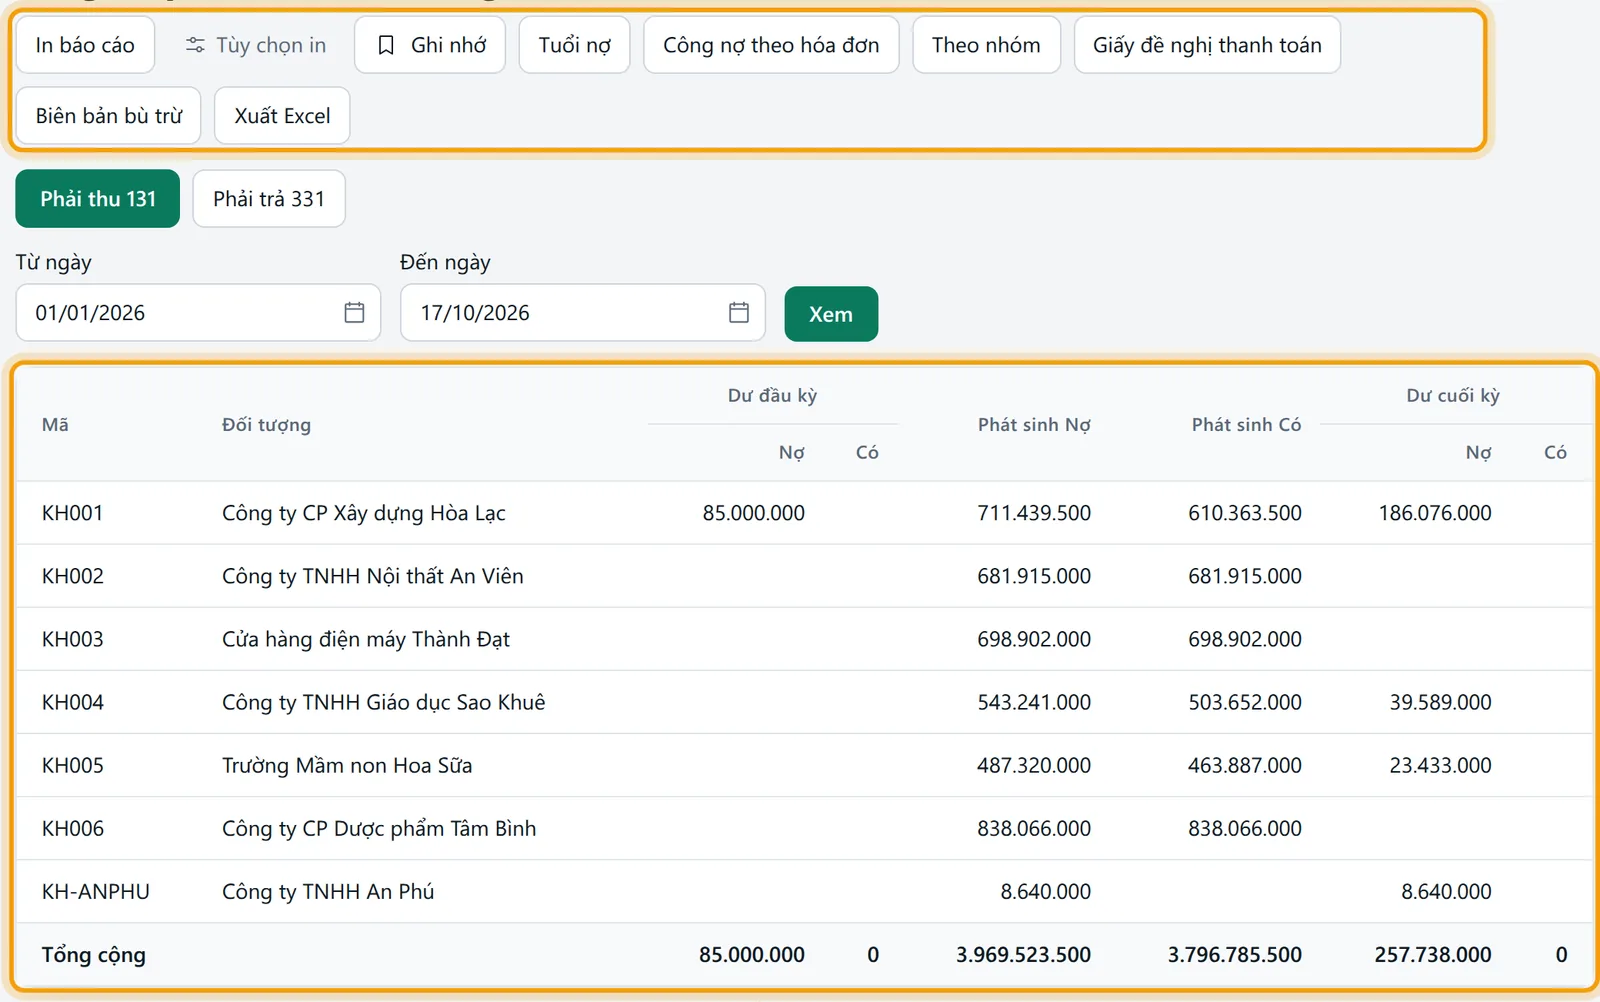Click the Đối tượng column header
Screen dimensions: 1600x1002
coord(266,425)
